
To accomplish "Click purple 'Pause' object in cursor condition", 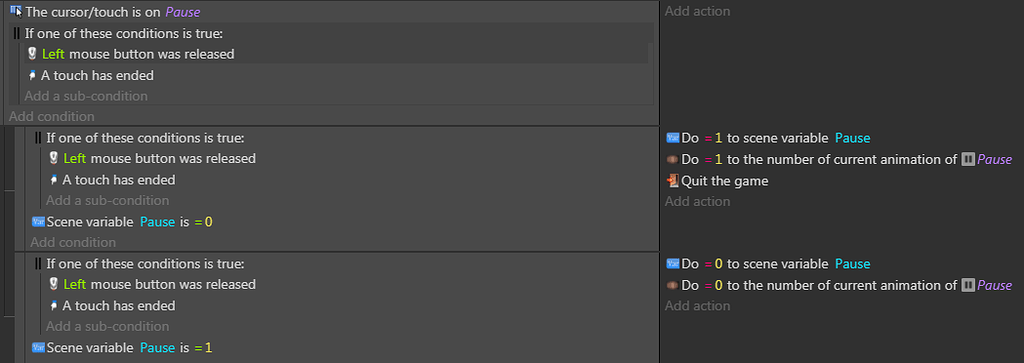I will 183,12.
